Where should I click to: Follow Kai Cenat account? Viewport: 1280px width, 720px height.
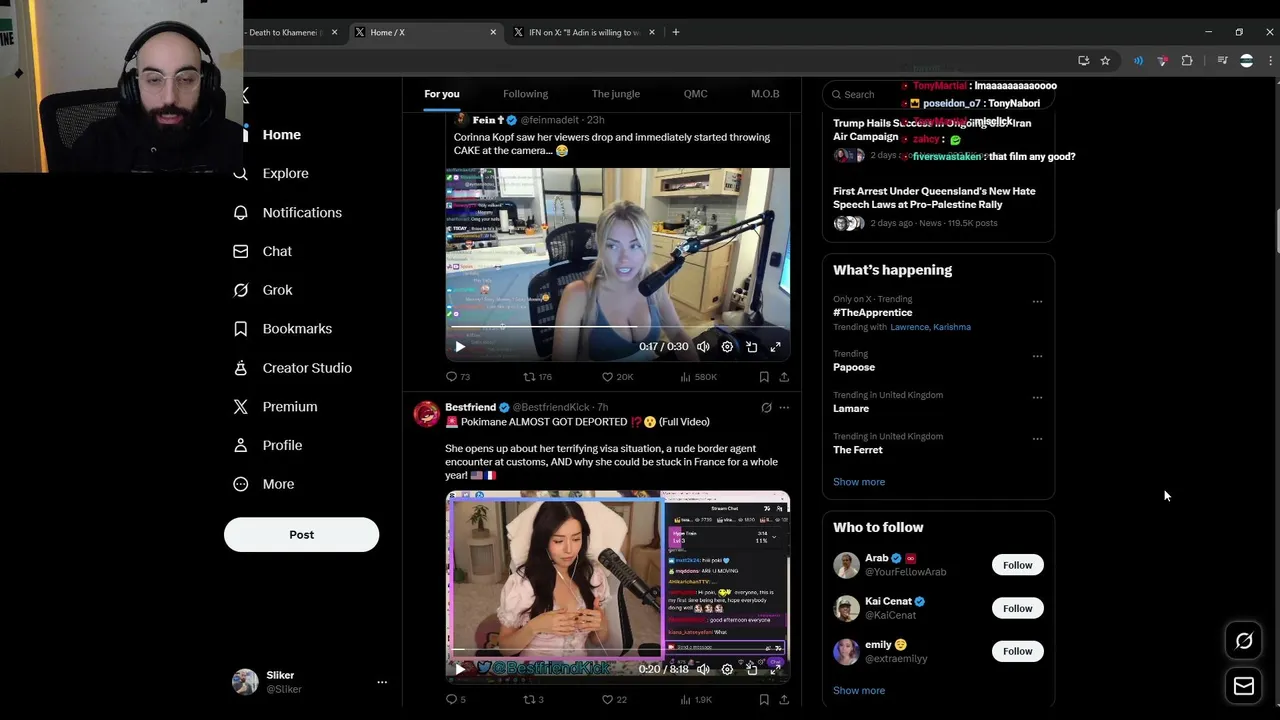(x=1017, y=608)
